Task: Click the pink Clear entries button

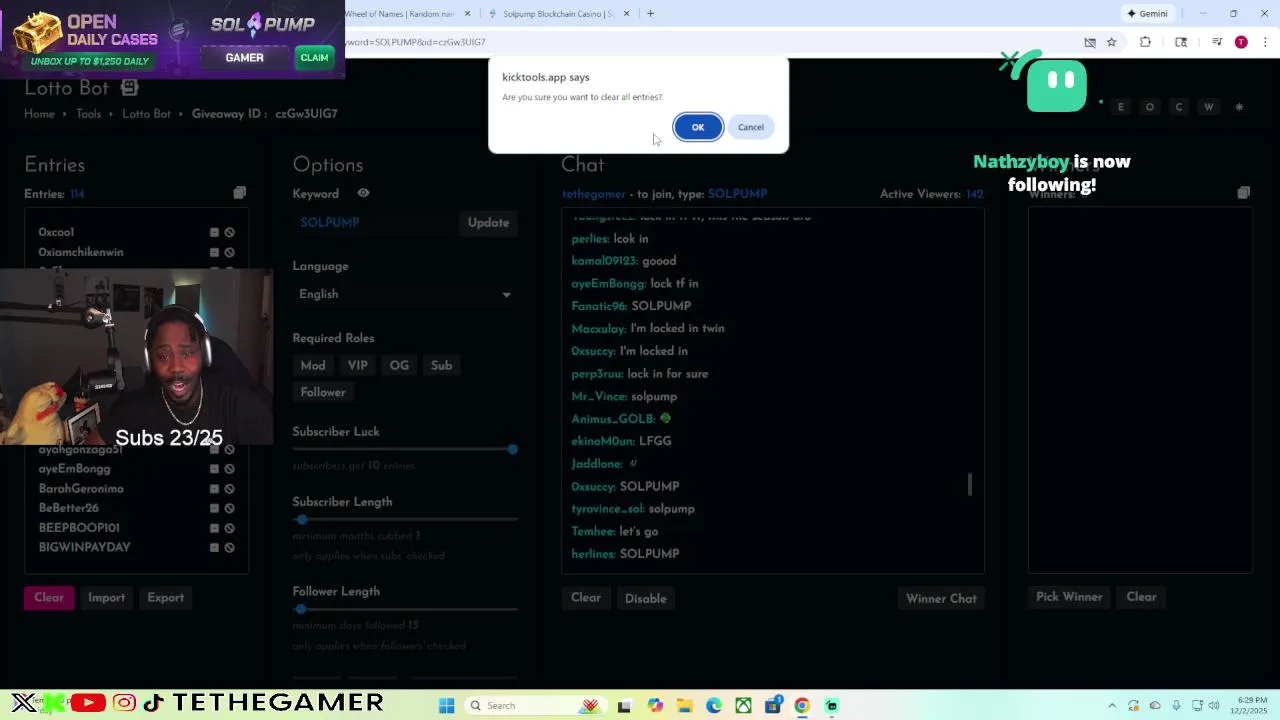Action: 49,597
